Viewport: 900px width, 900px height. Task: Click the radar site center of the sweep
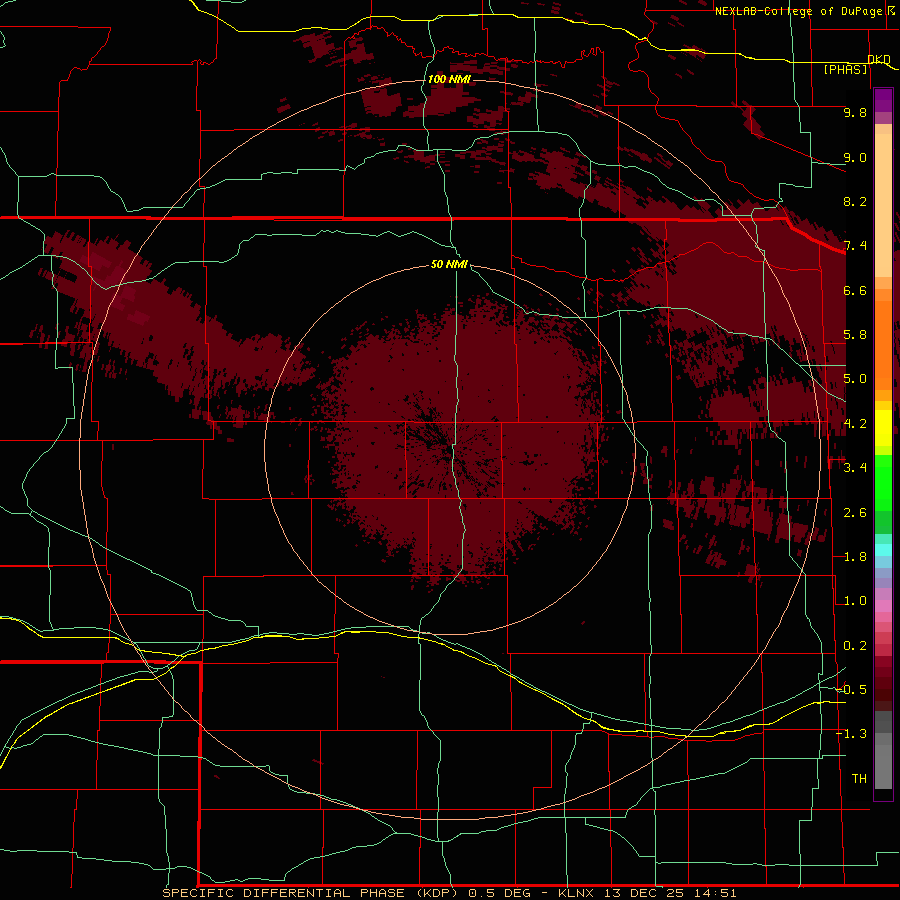(x=449, y=449)
